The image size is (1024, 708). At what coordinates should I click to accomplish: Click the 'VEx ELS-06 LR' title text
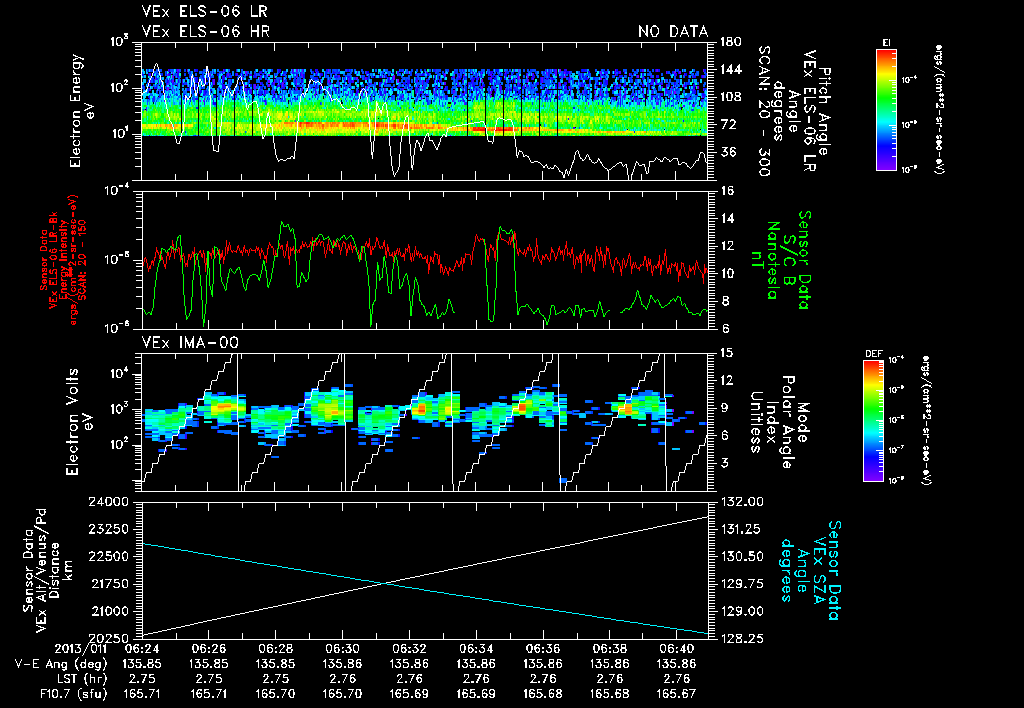click(204, 12)
